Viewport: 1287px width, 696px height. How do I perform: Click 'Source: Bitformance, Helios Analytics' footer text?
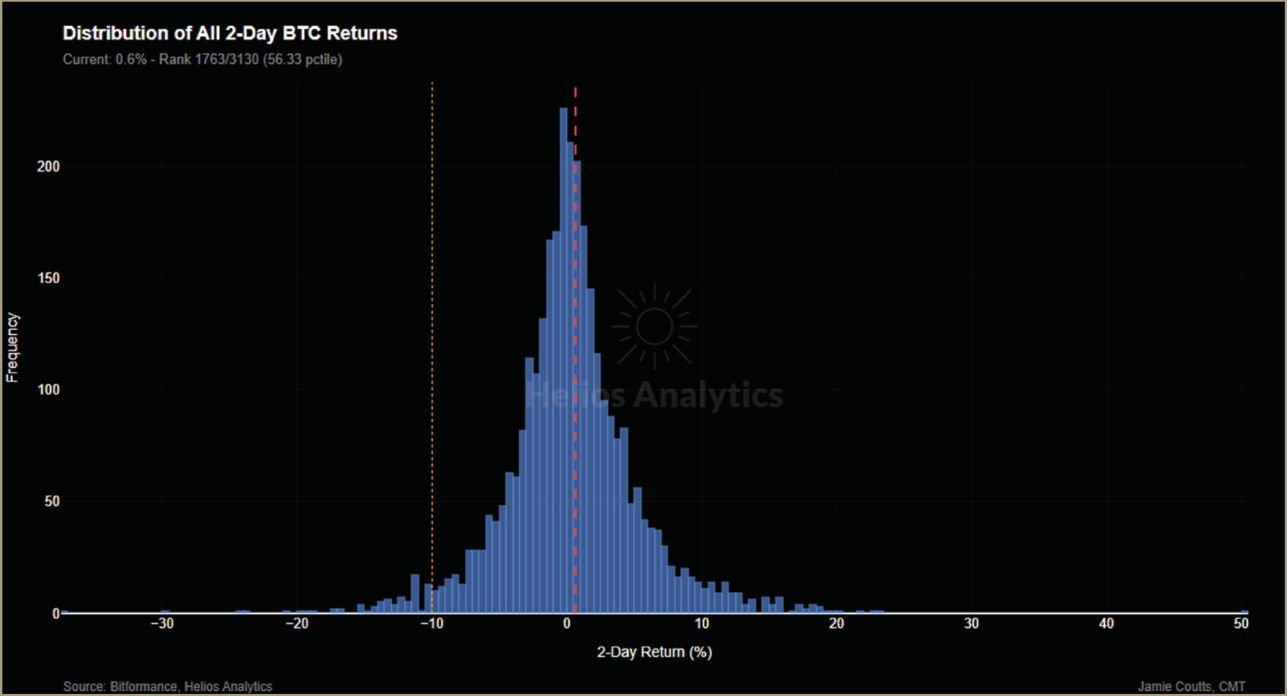point(167,686)
